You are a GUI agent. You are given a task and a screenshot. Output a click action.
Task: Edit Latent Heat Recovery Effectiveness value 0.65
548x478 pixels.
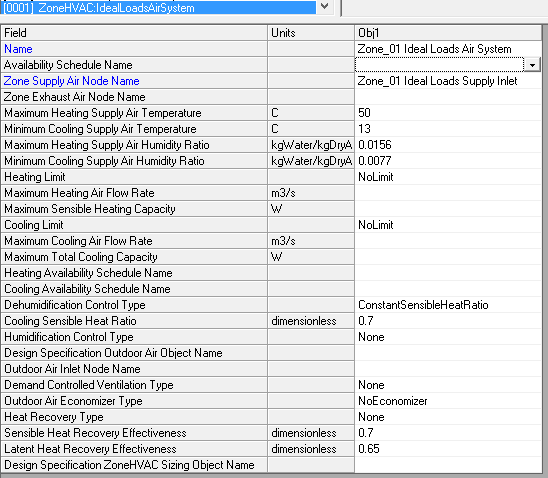[x=448, y=449]
